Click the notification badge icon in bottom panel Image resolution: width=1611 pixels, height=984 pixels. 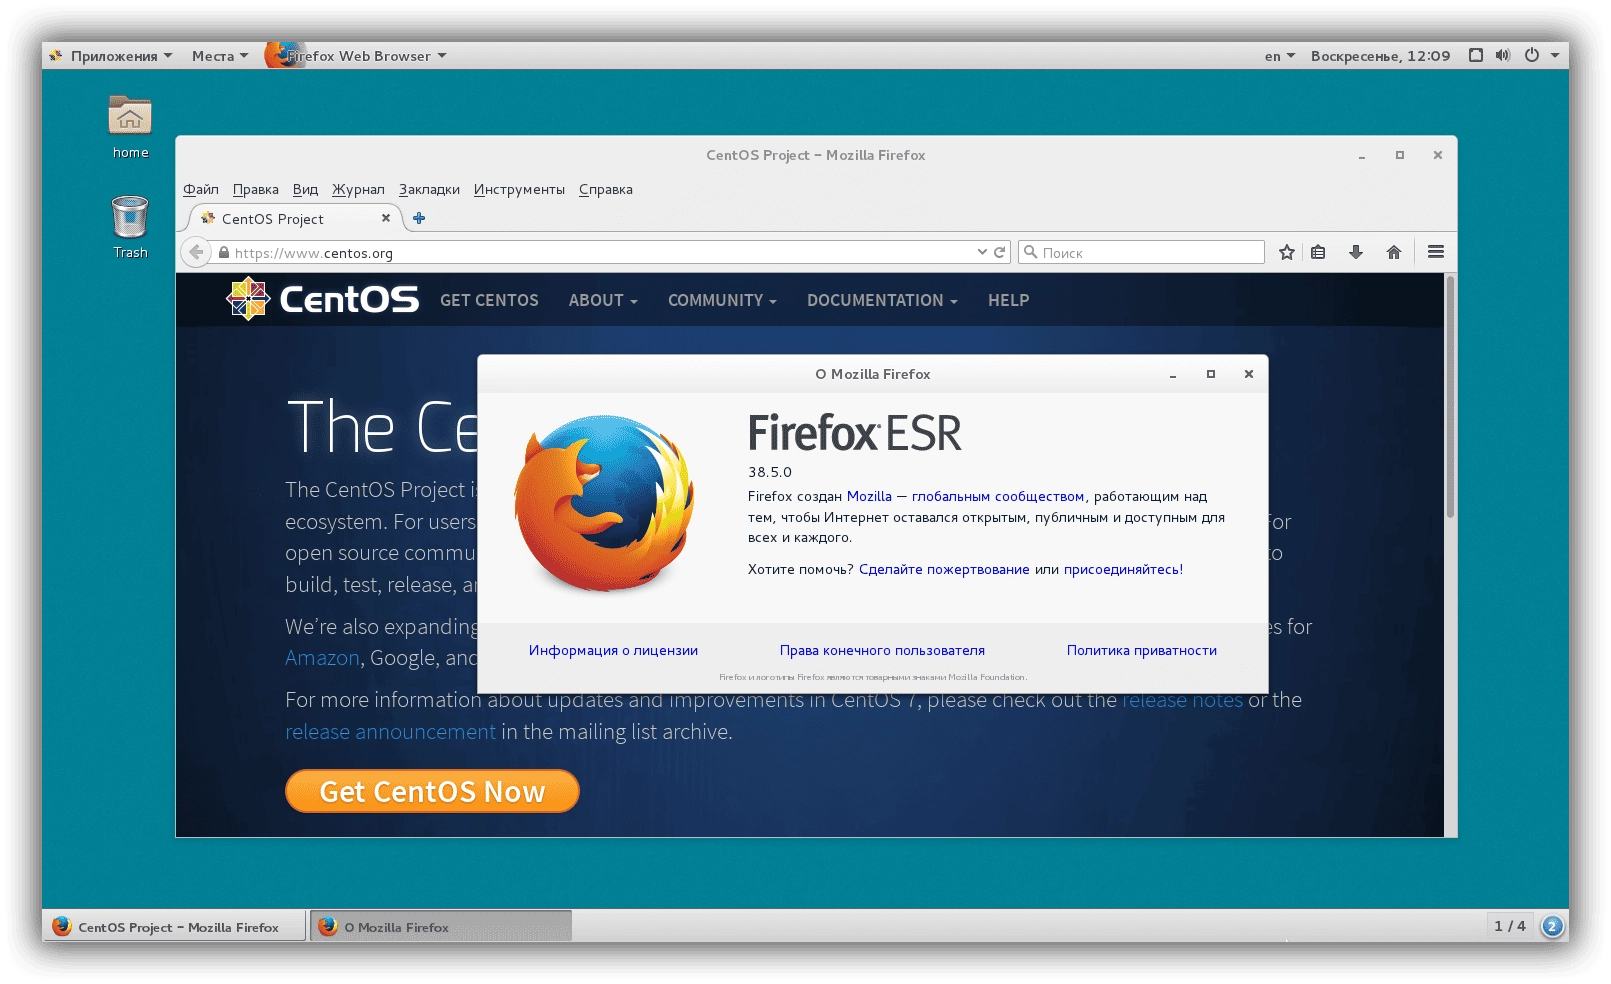point(1552,926)
